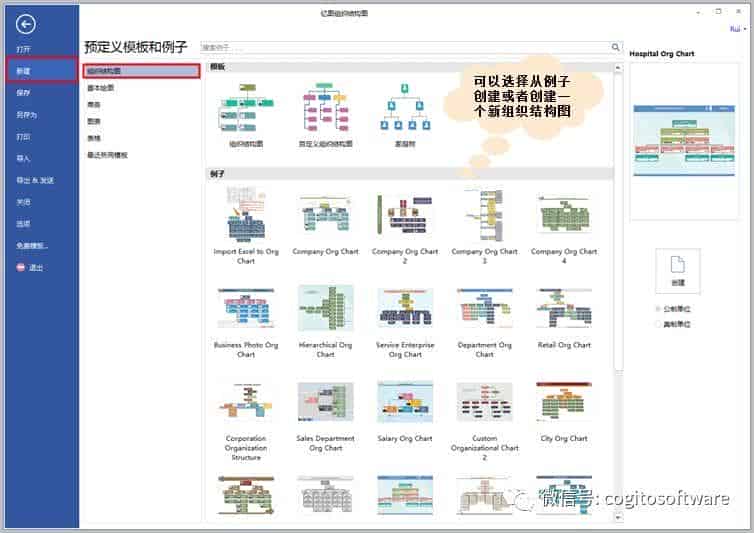Select Business Photo Org Chart example
The width and height of the screenshot is (754, 533).
click(246, 322)
